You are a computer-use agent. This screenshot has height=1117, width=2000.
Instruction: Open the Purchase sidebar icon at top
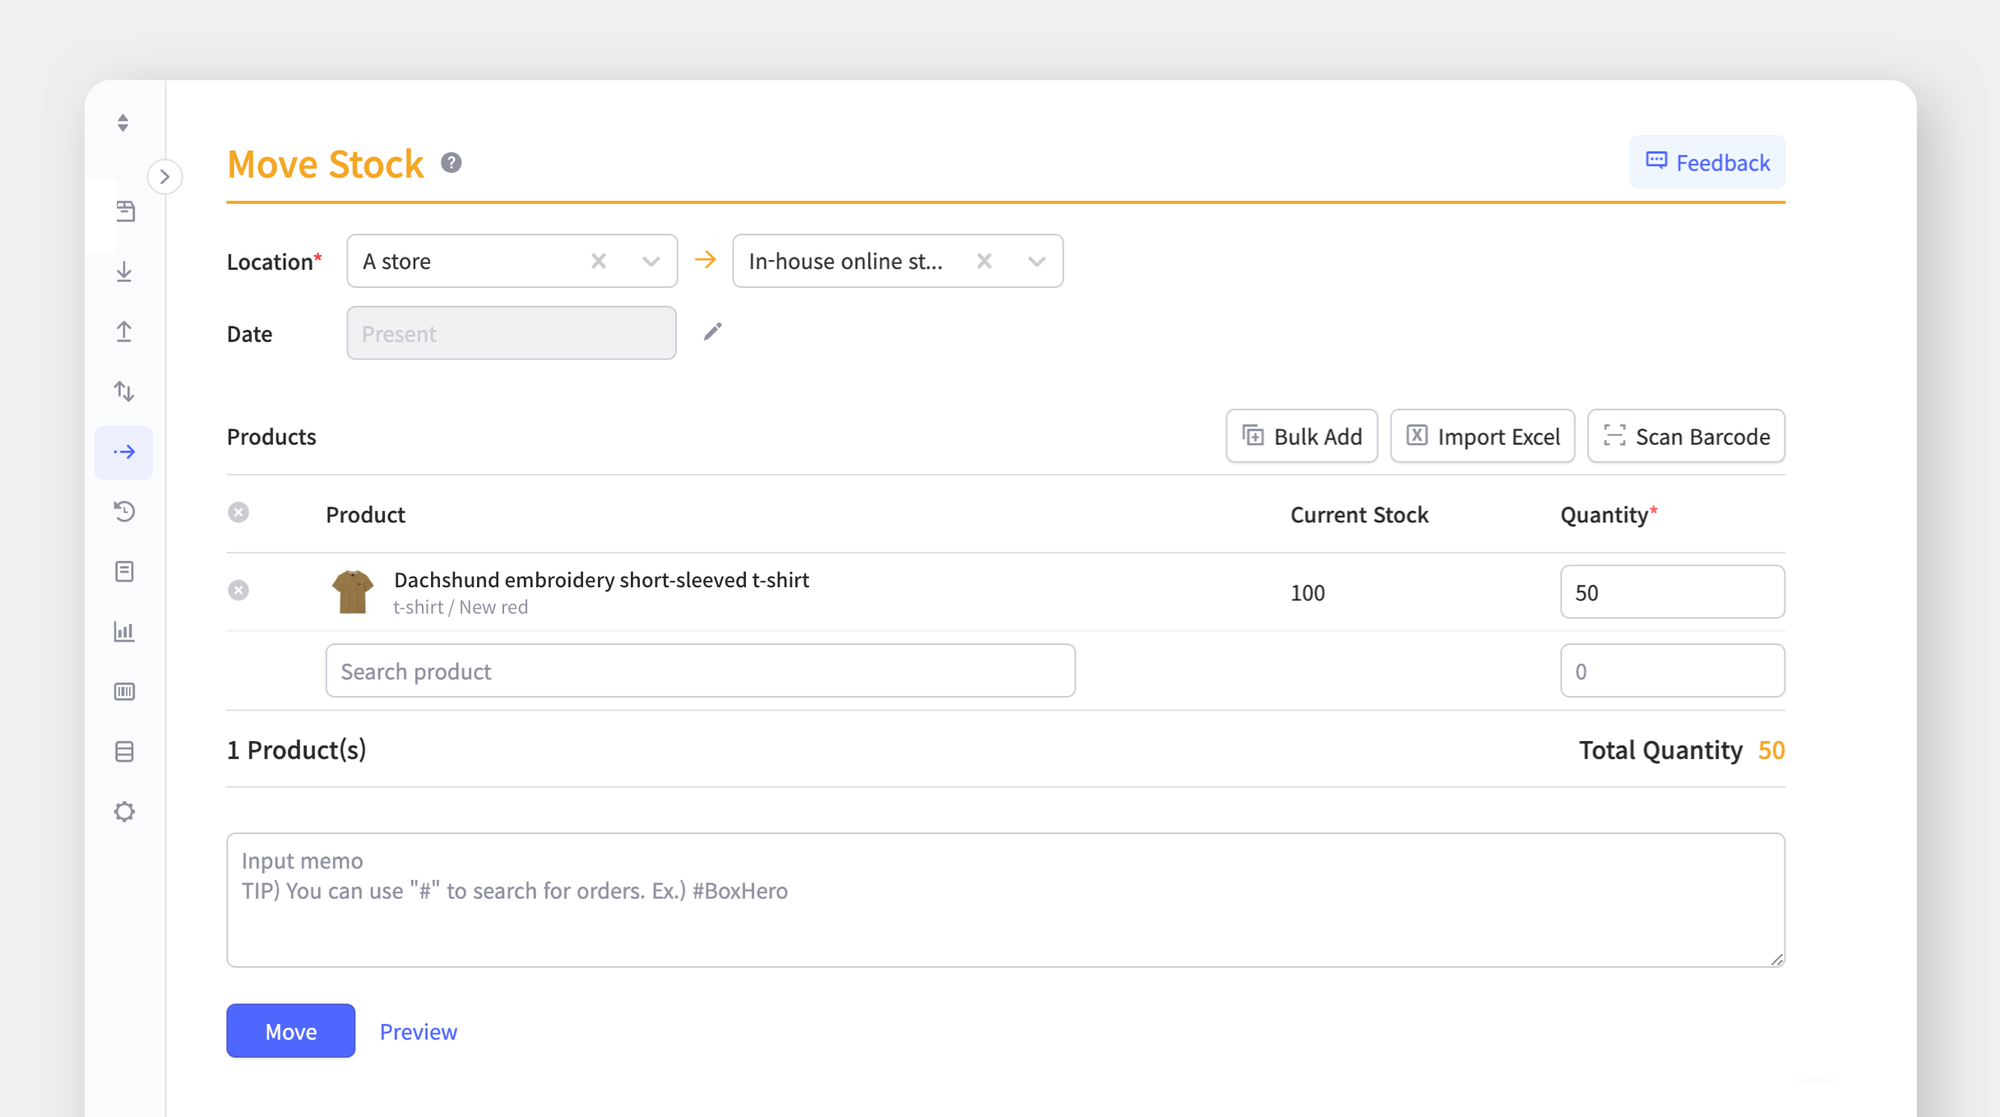tap(124, 211)
